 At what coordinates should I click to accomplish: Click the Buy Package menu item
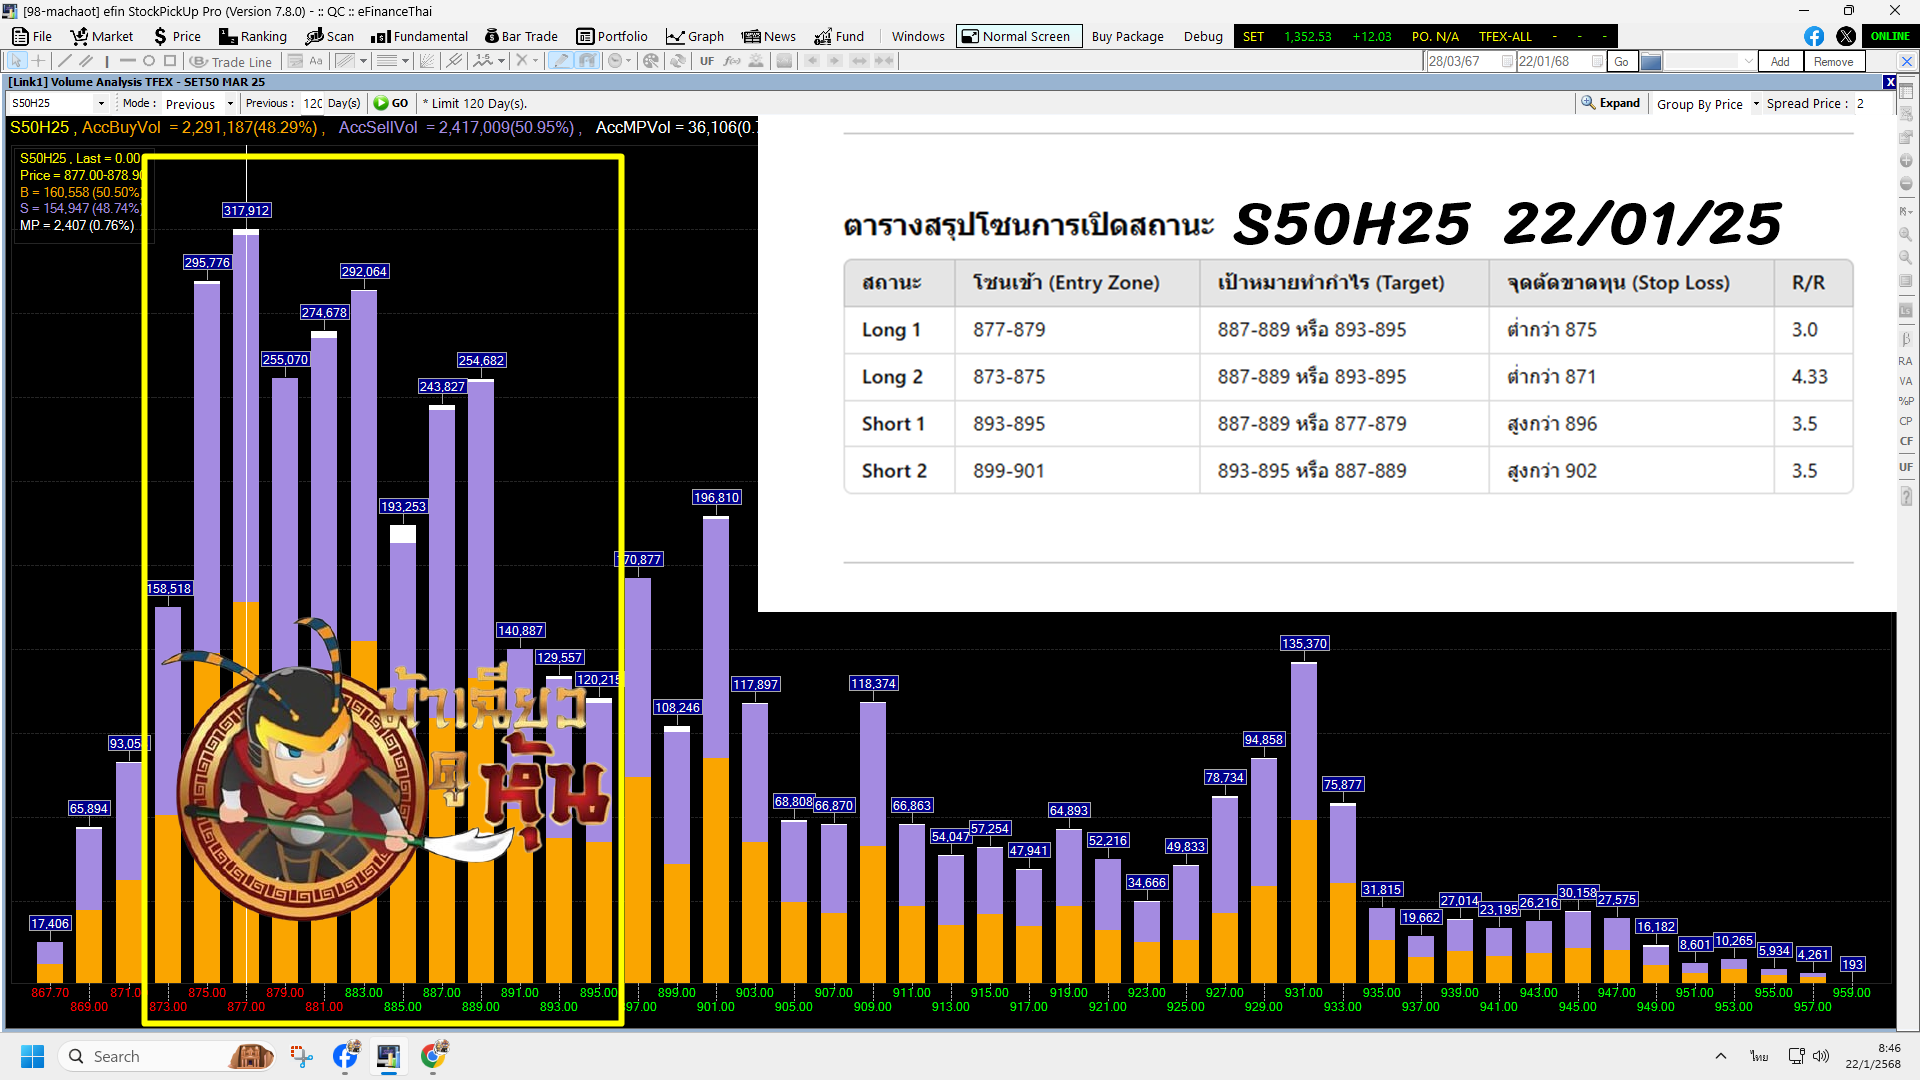coord(1127,36)
